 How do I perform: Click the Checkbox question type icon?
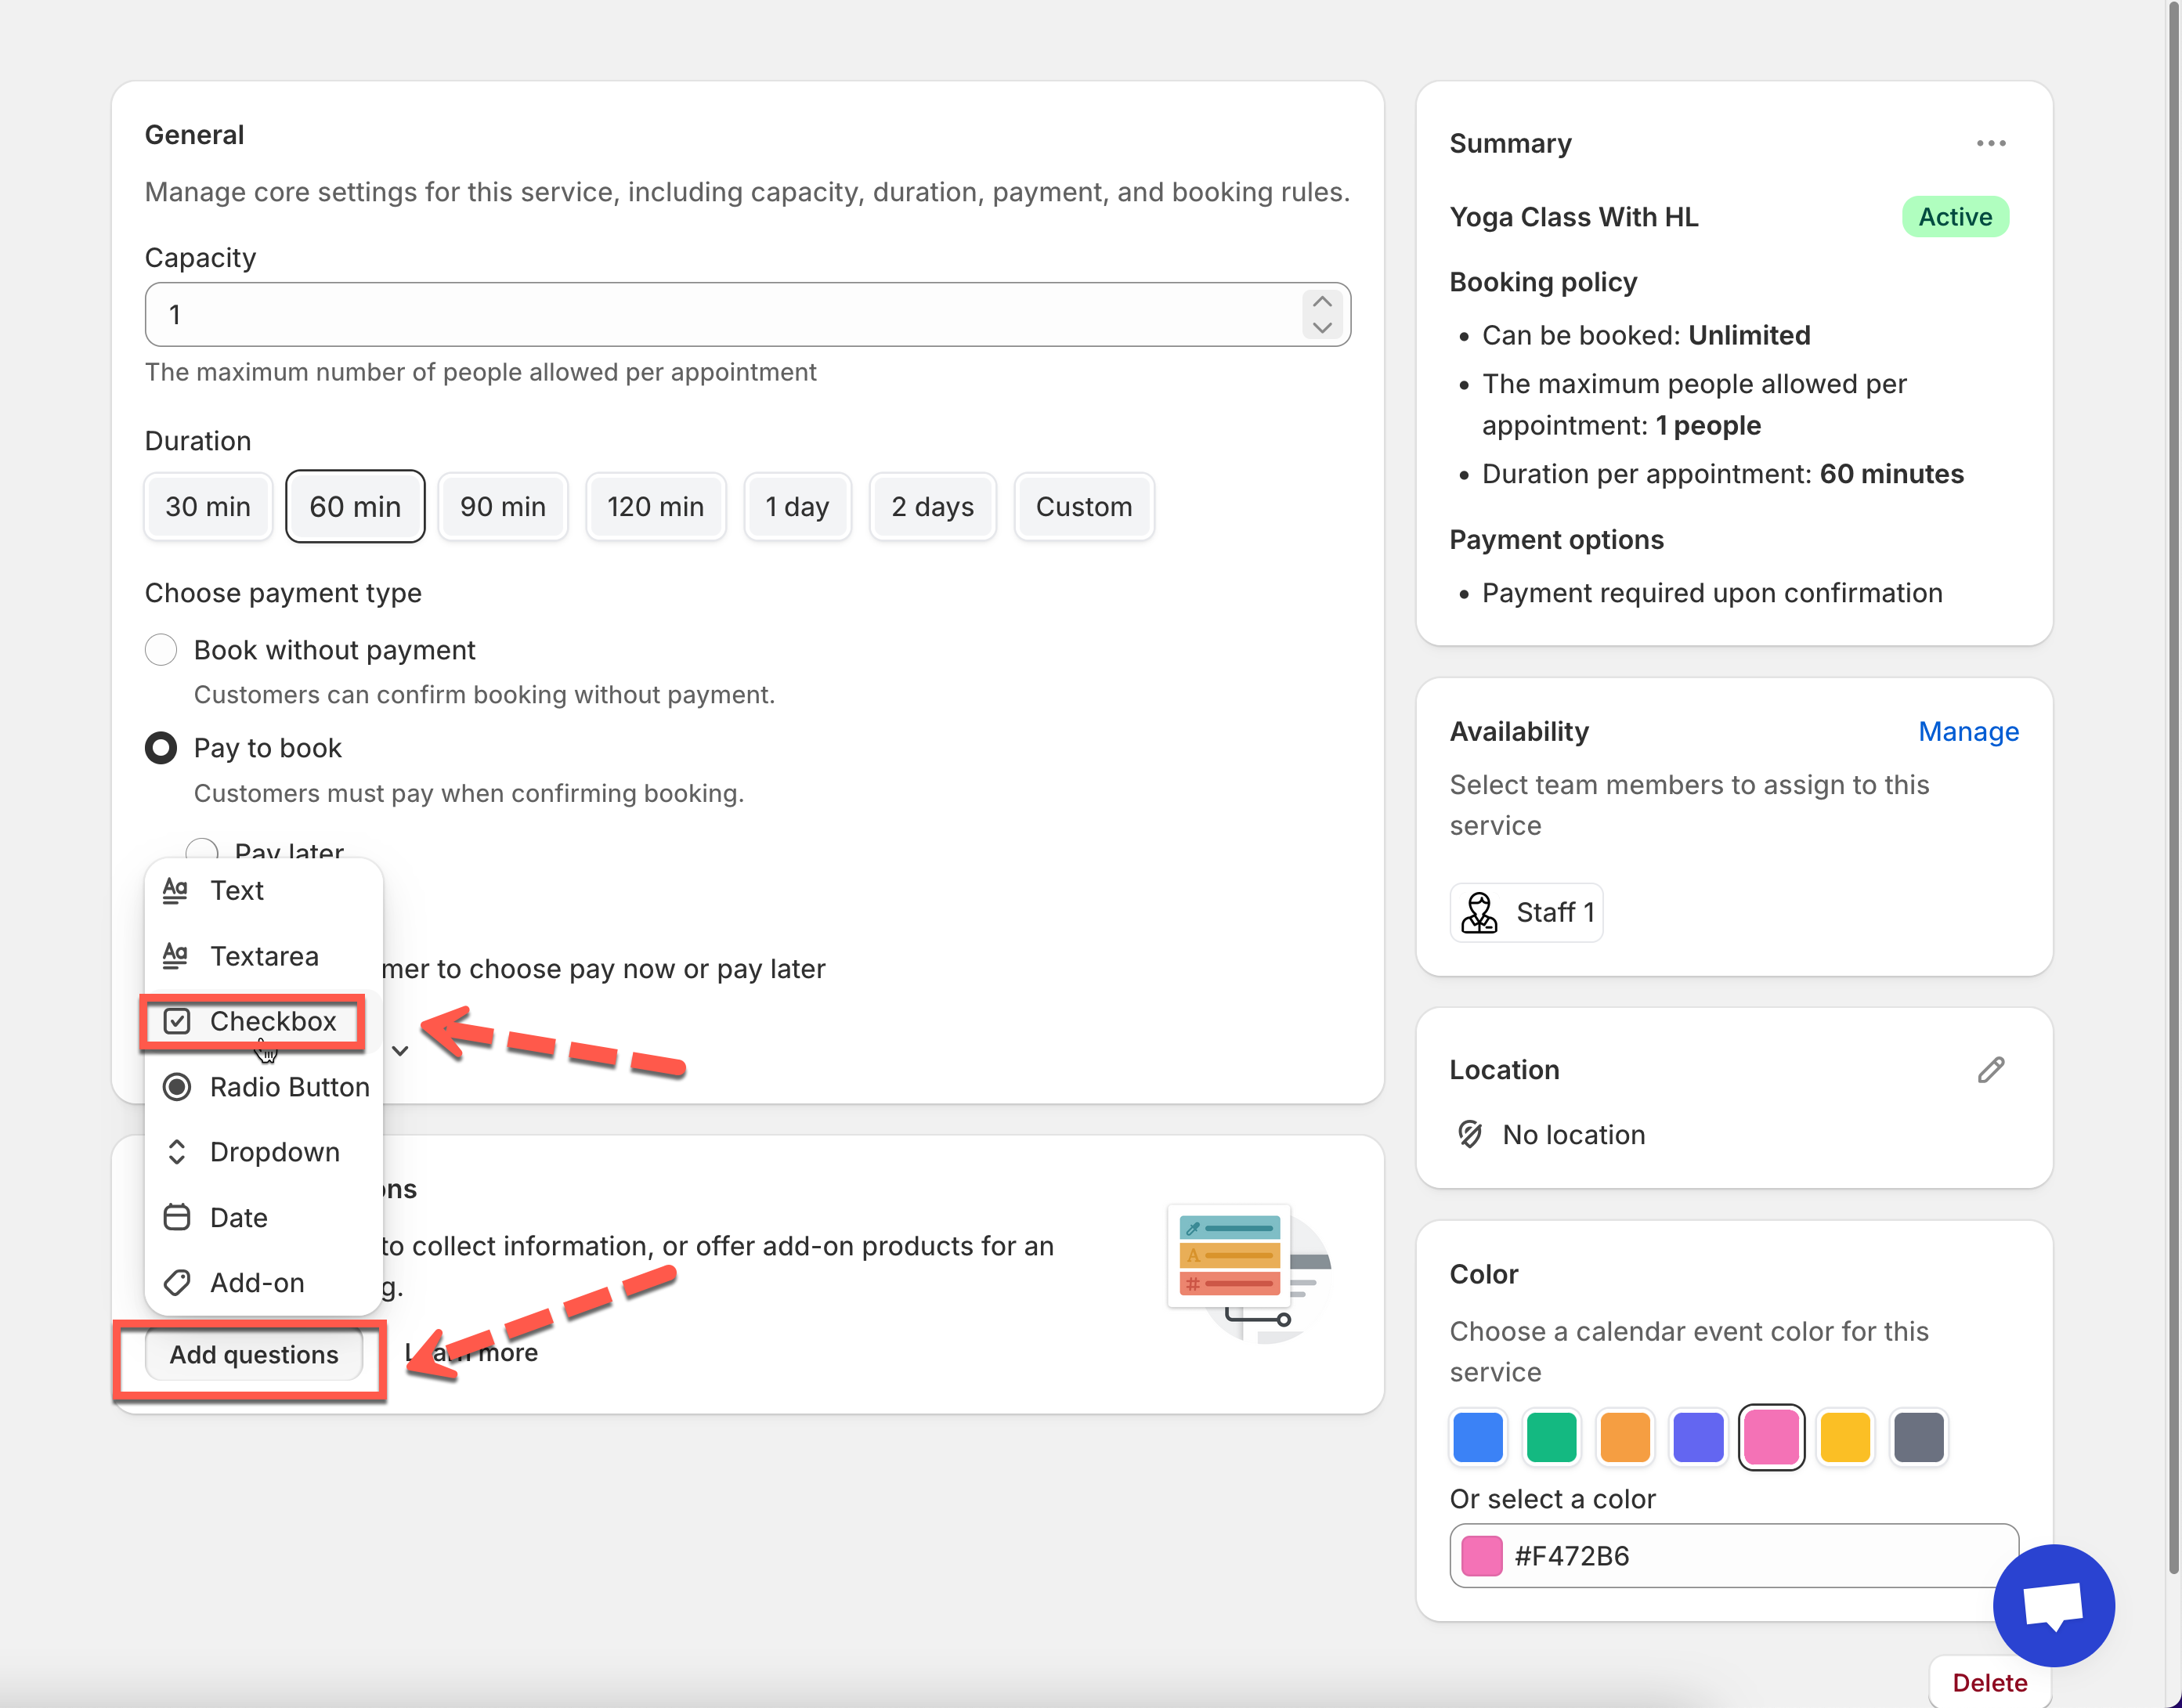pyautogui.click(x=177, y=1021)
